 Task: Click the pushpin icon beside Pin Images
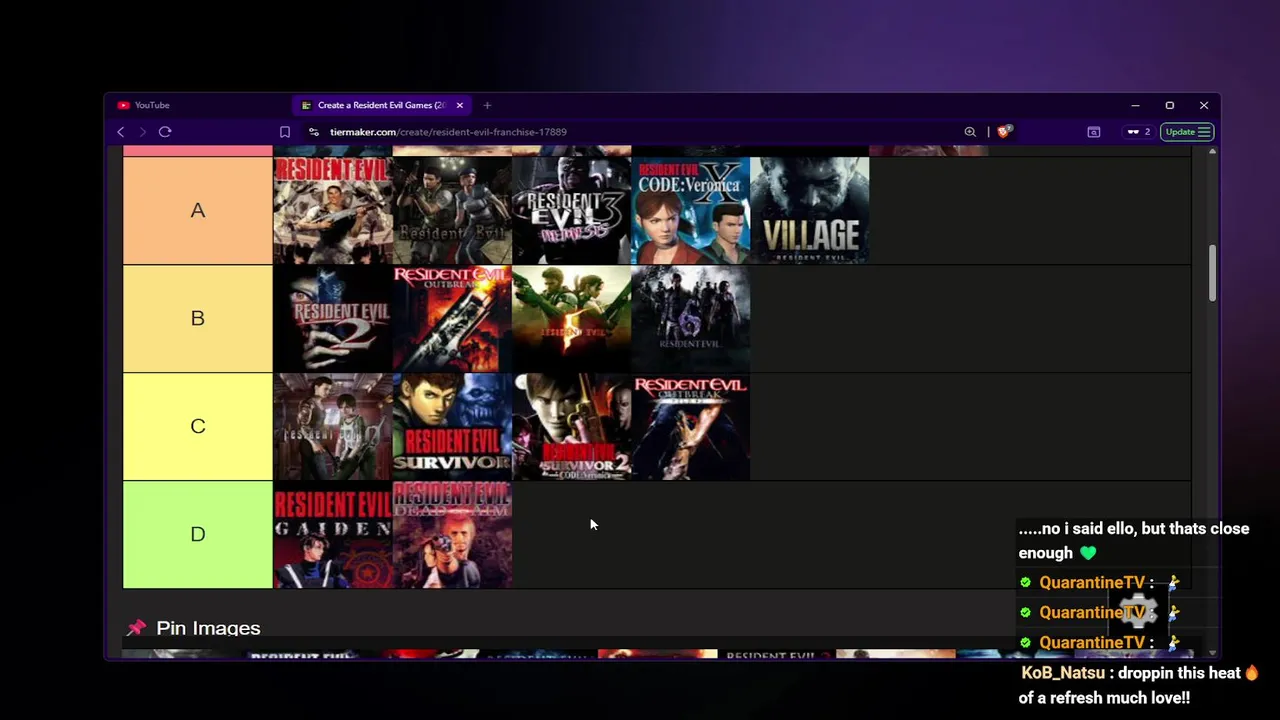pos(136,628)
